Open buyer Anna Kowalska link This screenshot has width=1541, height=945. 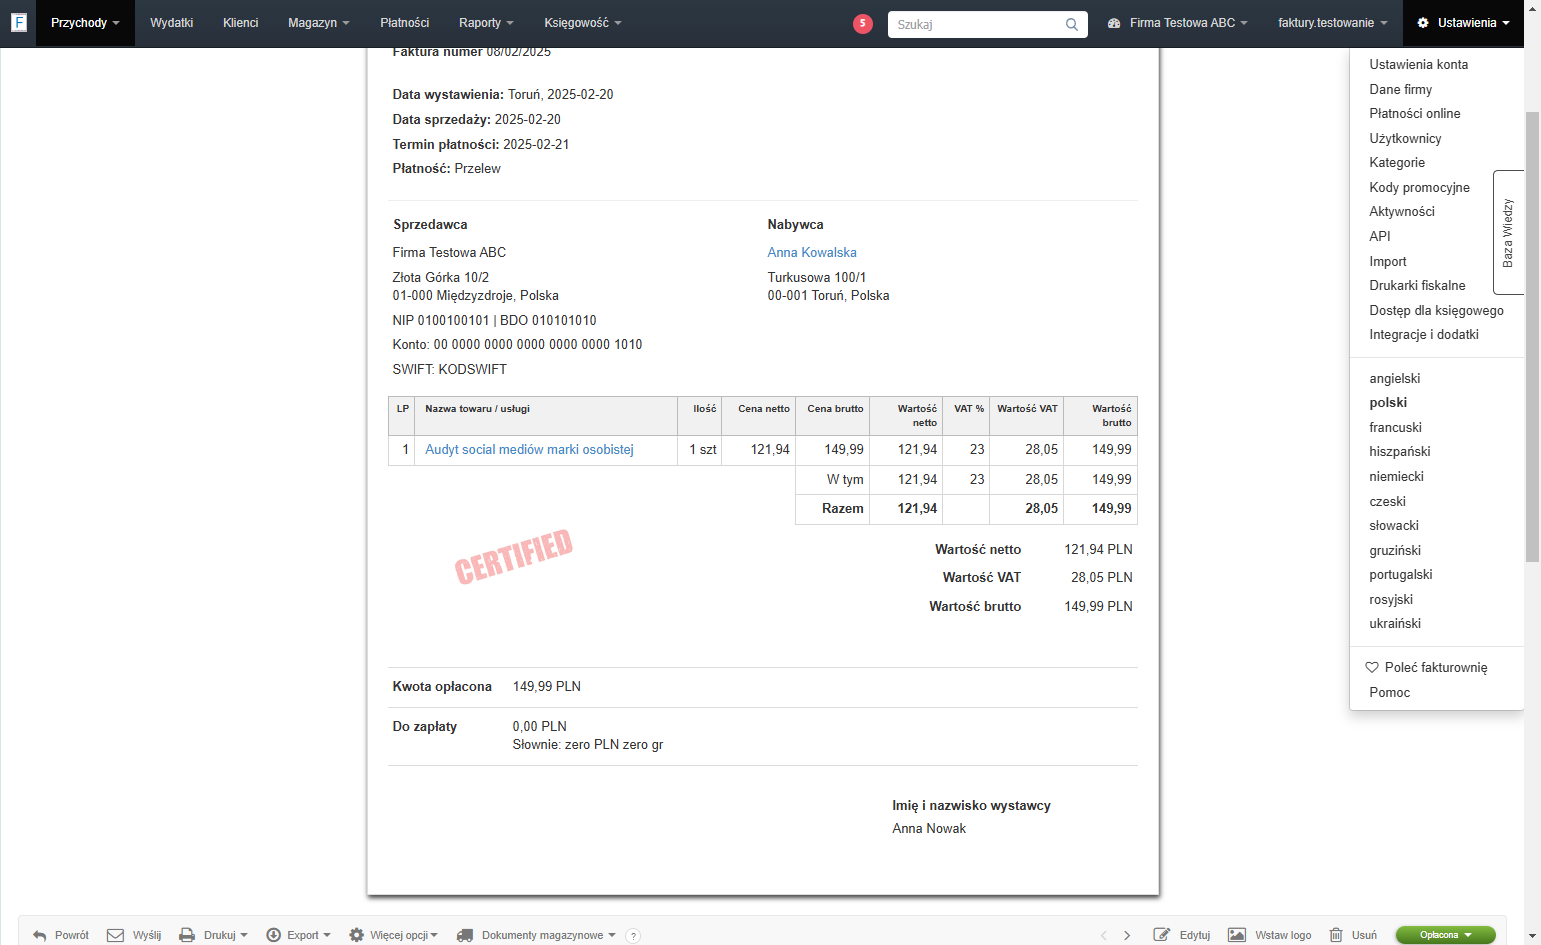(x=812, y=252)
